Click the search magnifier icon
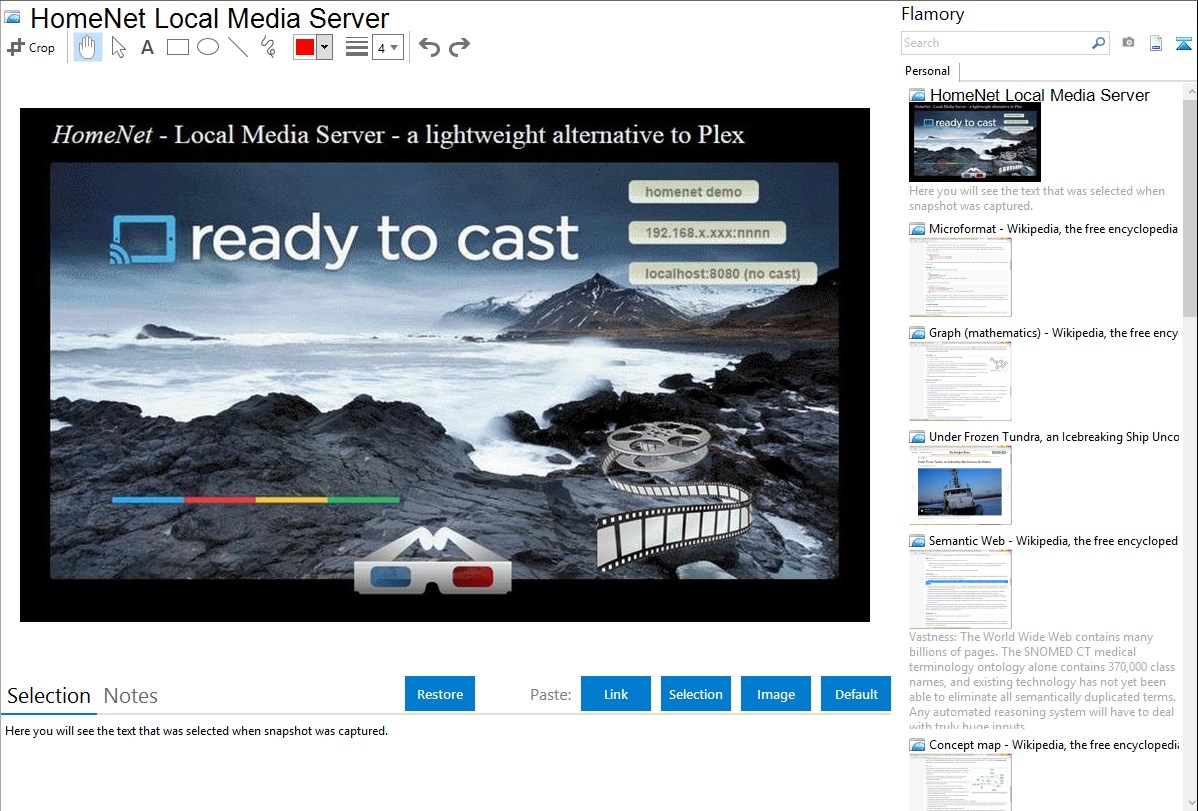The width and height of the screenshot is (1198, 811). click(1098, 43)
